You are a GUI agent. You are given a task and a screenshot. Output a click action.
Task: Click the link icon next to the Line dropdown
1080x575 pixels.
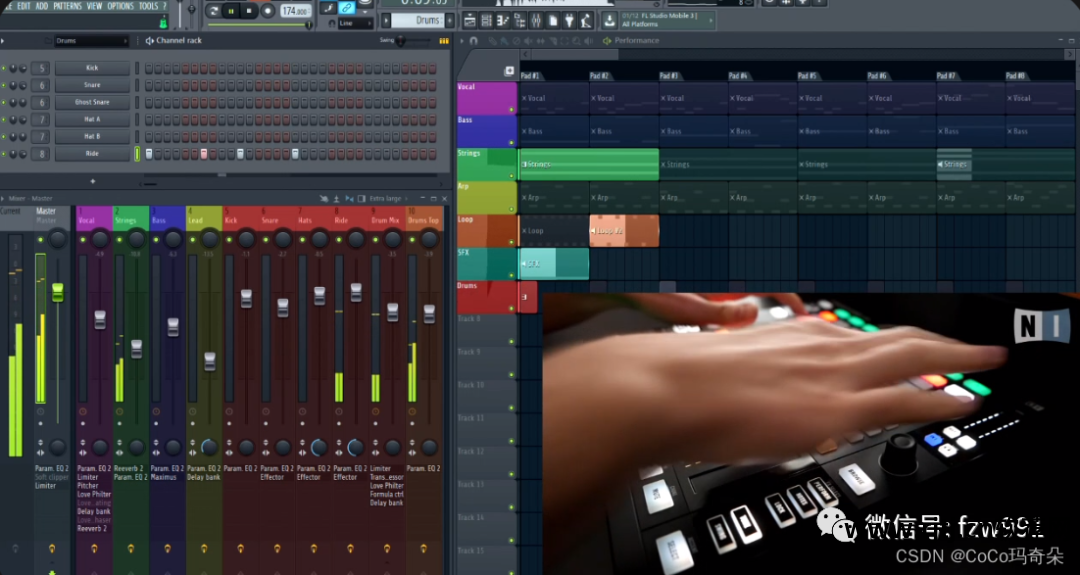click(x=347, y=8)
